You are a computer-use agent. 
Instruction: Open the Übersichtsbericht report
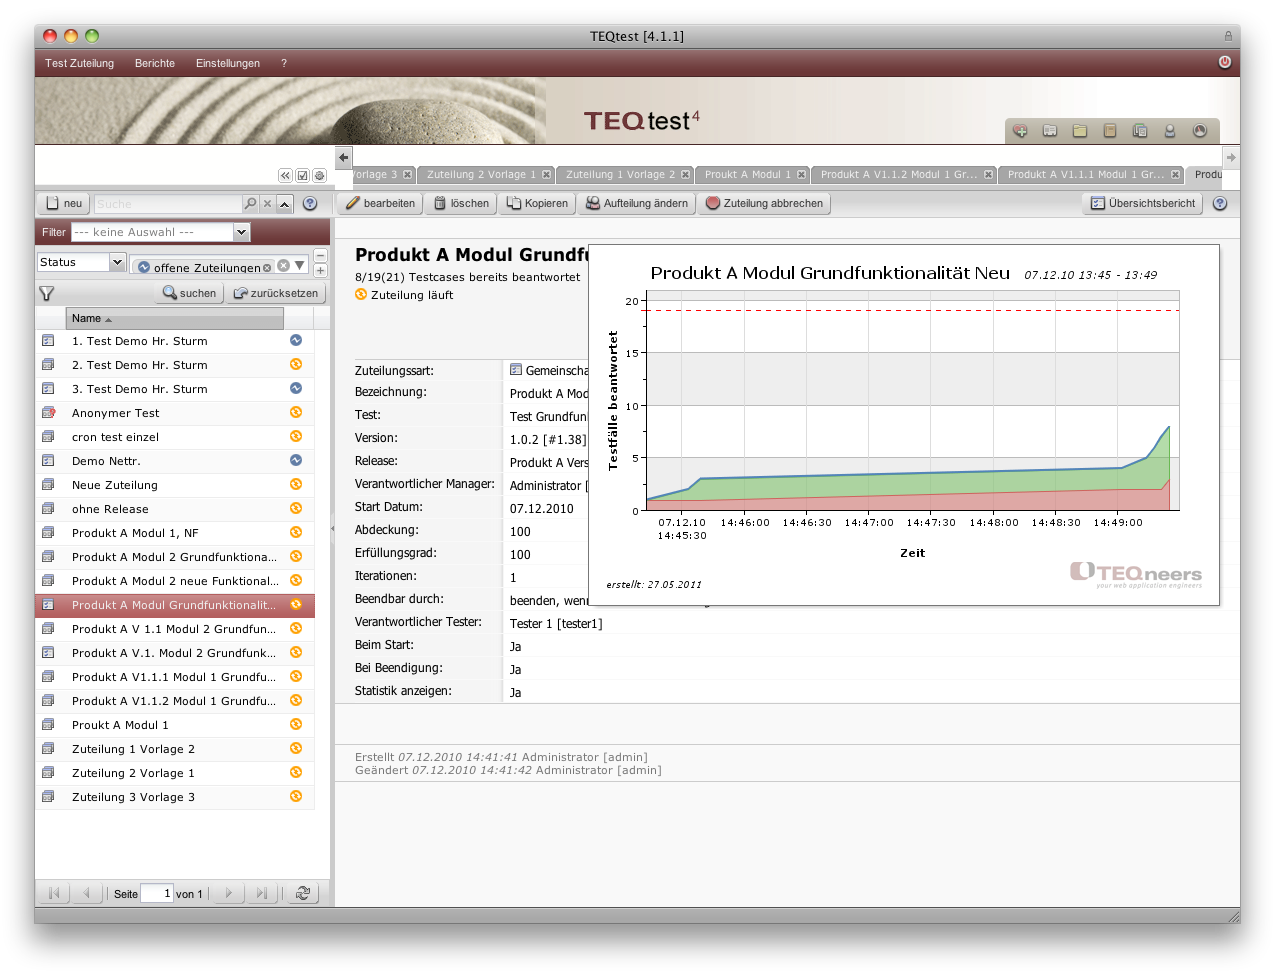1143,203
